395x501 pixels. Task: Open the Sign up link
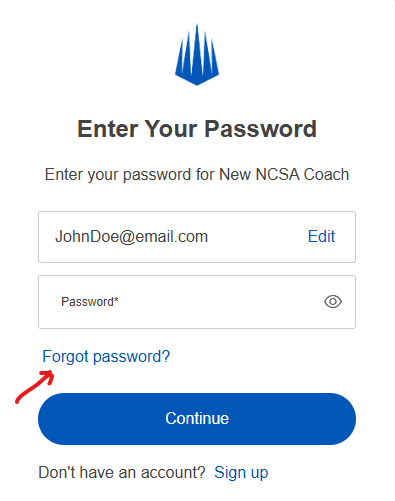tap(241, 473)
